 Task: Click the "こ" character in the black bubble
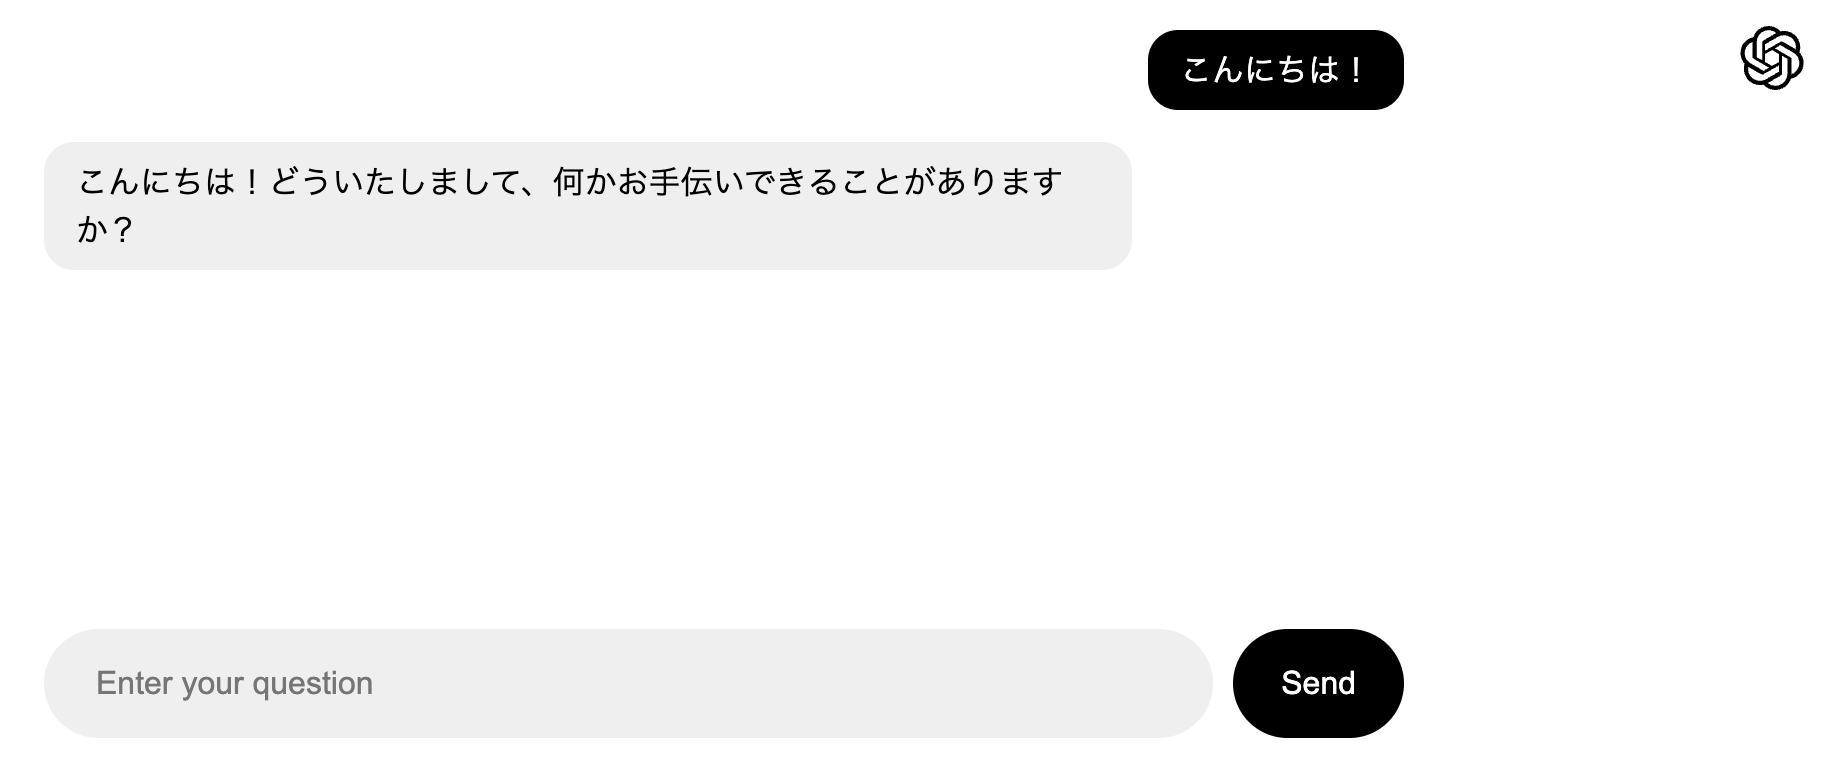pos(1197,70)
